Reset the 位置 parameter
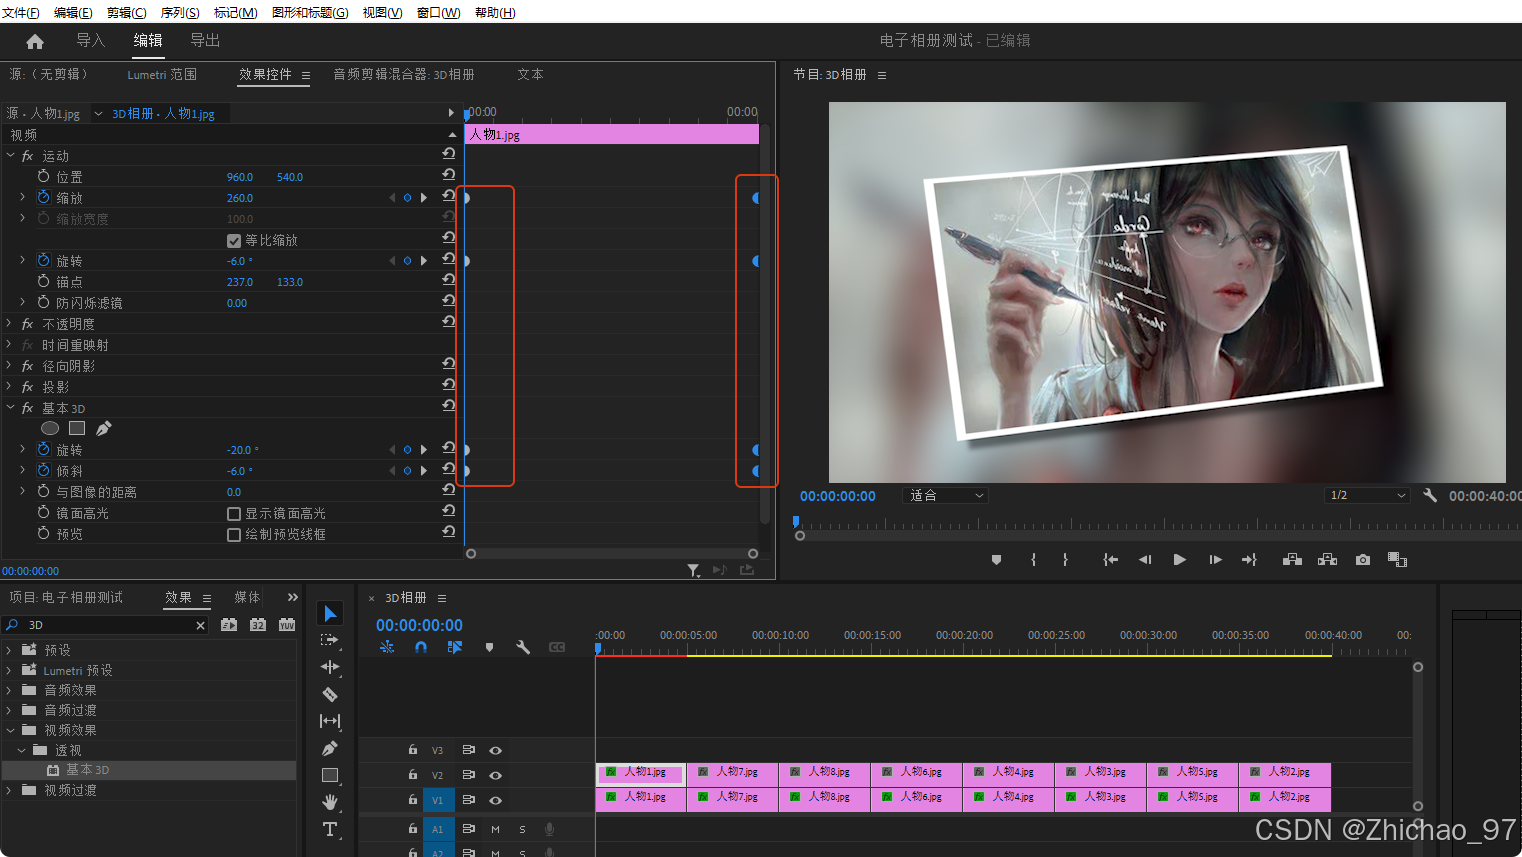Image resolution: width=1522 pixels, height=857 pixels. tap(448, 174)
